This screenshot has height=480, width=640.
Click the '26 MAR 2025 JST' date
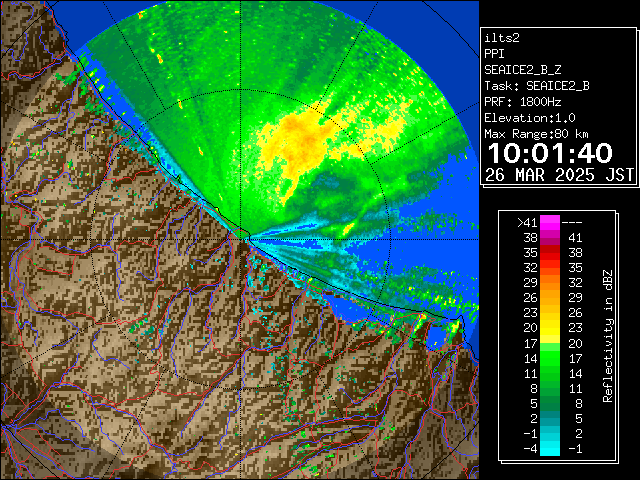559,175
